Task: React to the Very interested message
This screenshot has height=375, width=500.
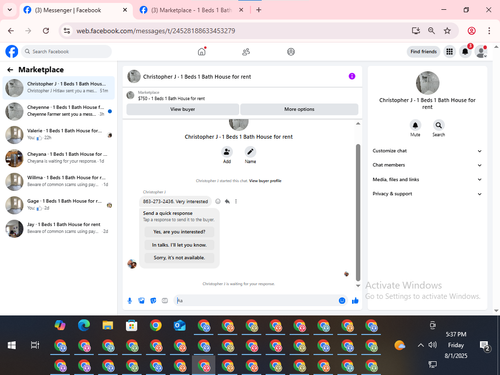Action: [218, 201]
